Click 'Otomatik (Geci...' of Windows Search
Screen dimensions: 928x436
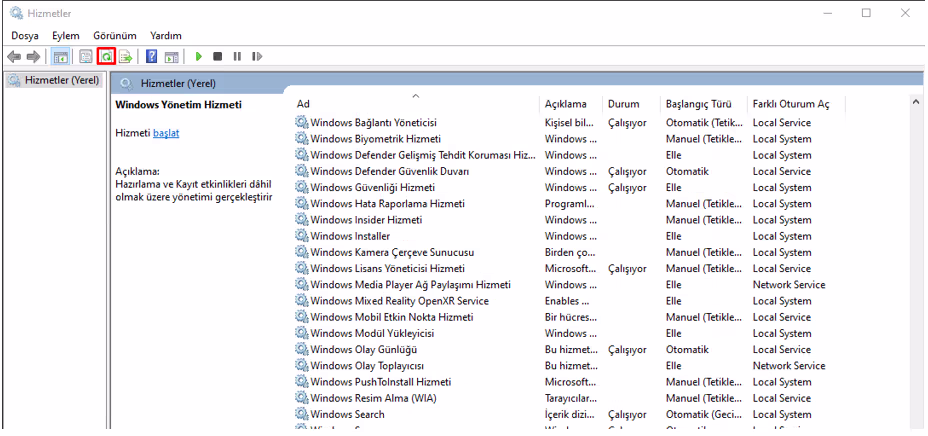(x=705, y=414)
